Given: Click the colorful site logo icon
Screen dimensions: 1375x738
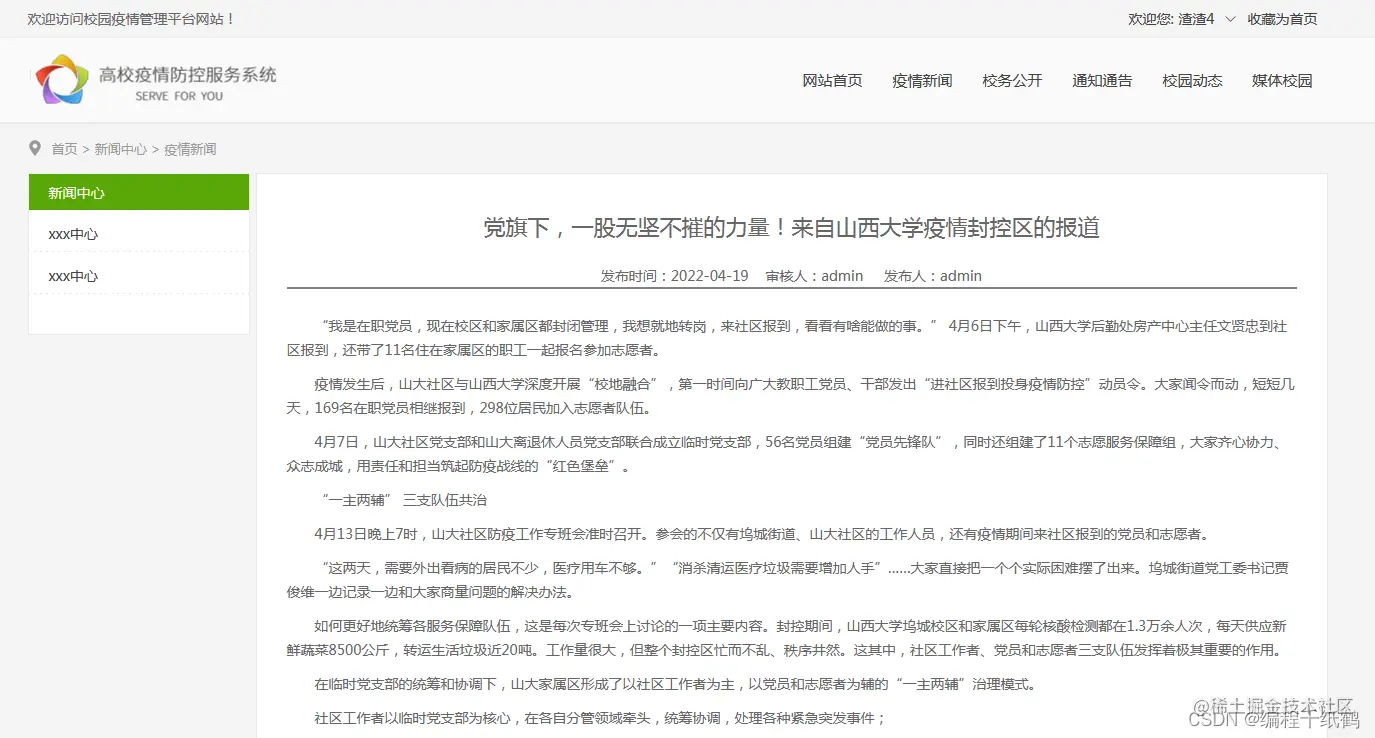Looking at the screenshot, I should pyautogui.click(x=62, y=80).
